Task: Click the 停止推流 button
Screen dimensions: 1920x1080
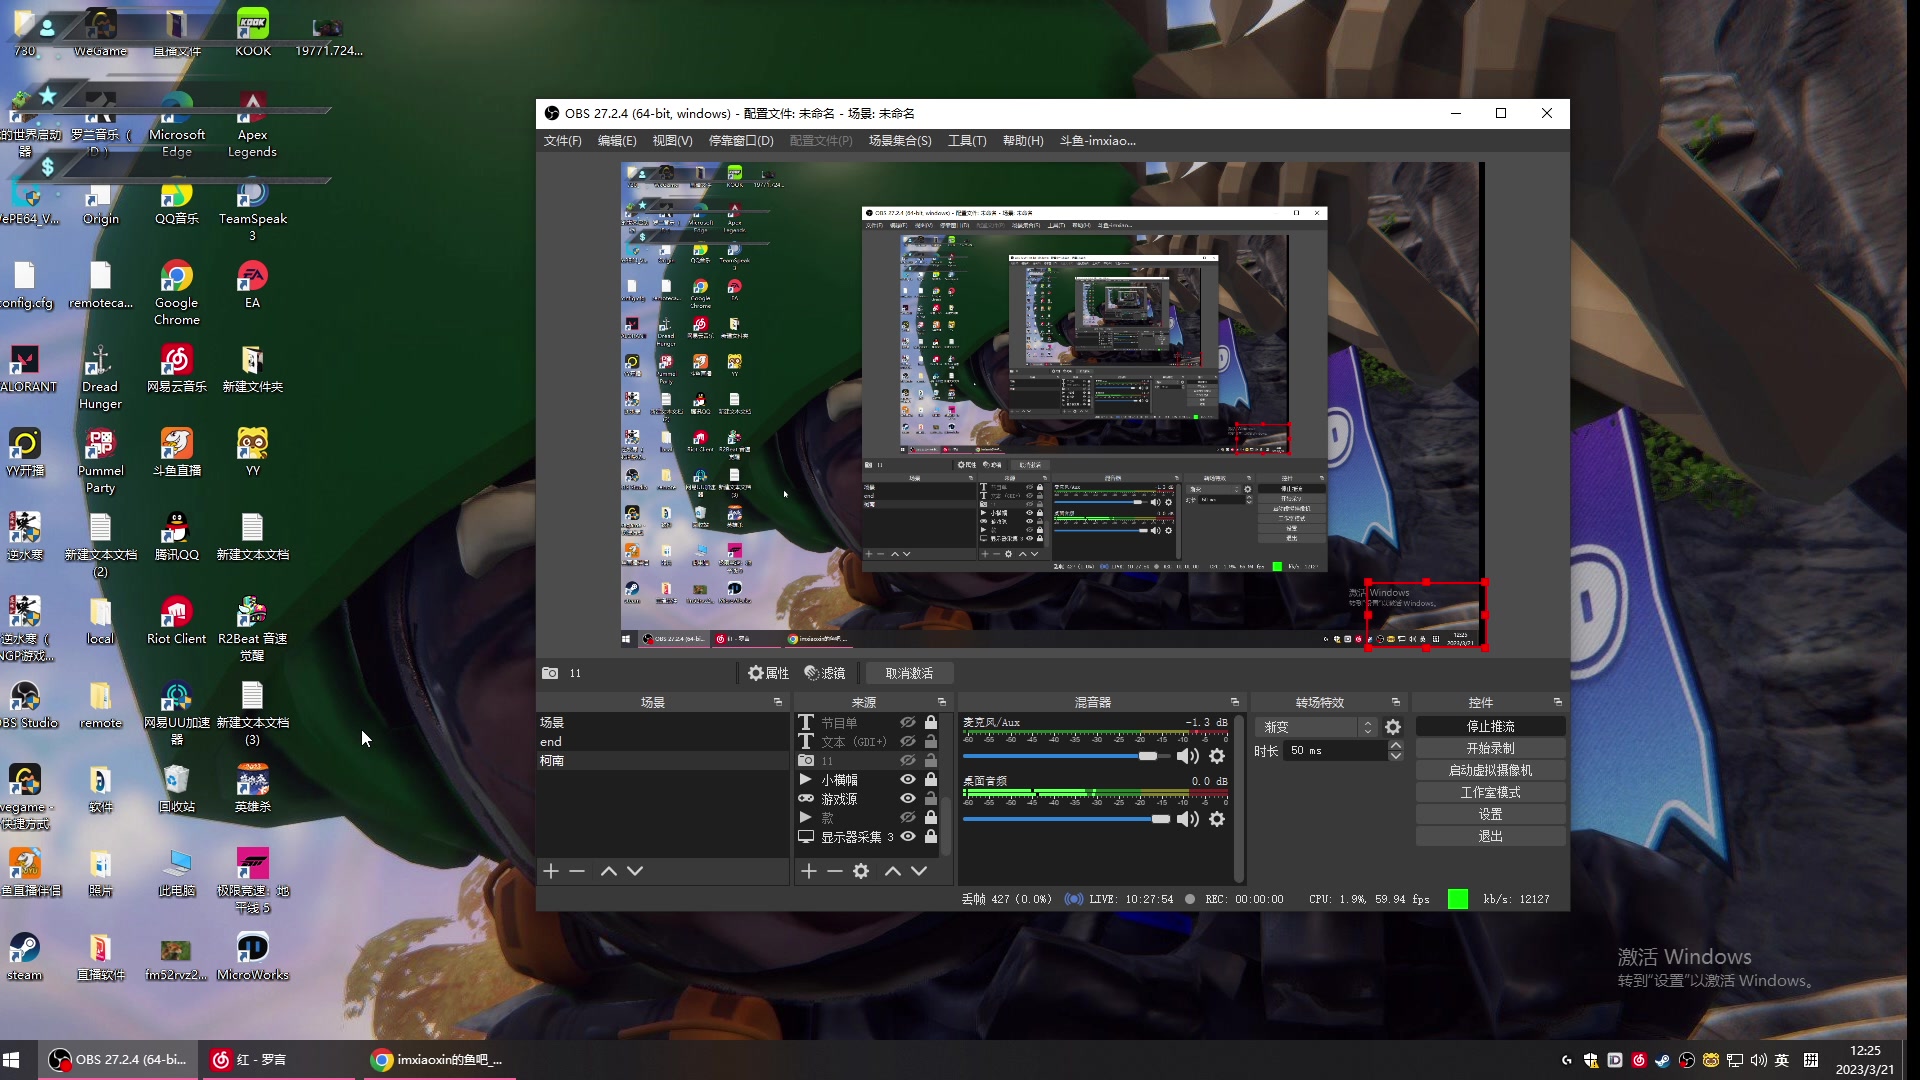Action: coord(1490,726)
